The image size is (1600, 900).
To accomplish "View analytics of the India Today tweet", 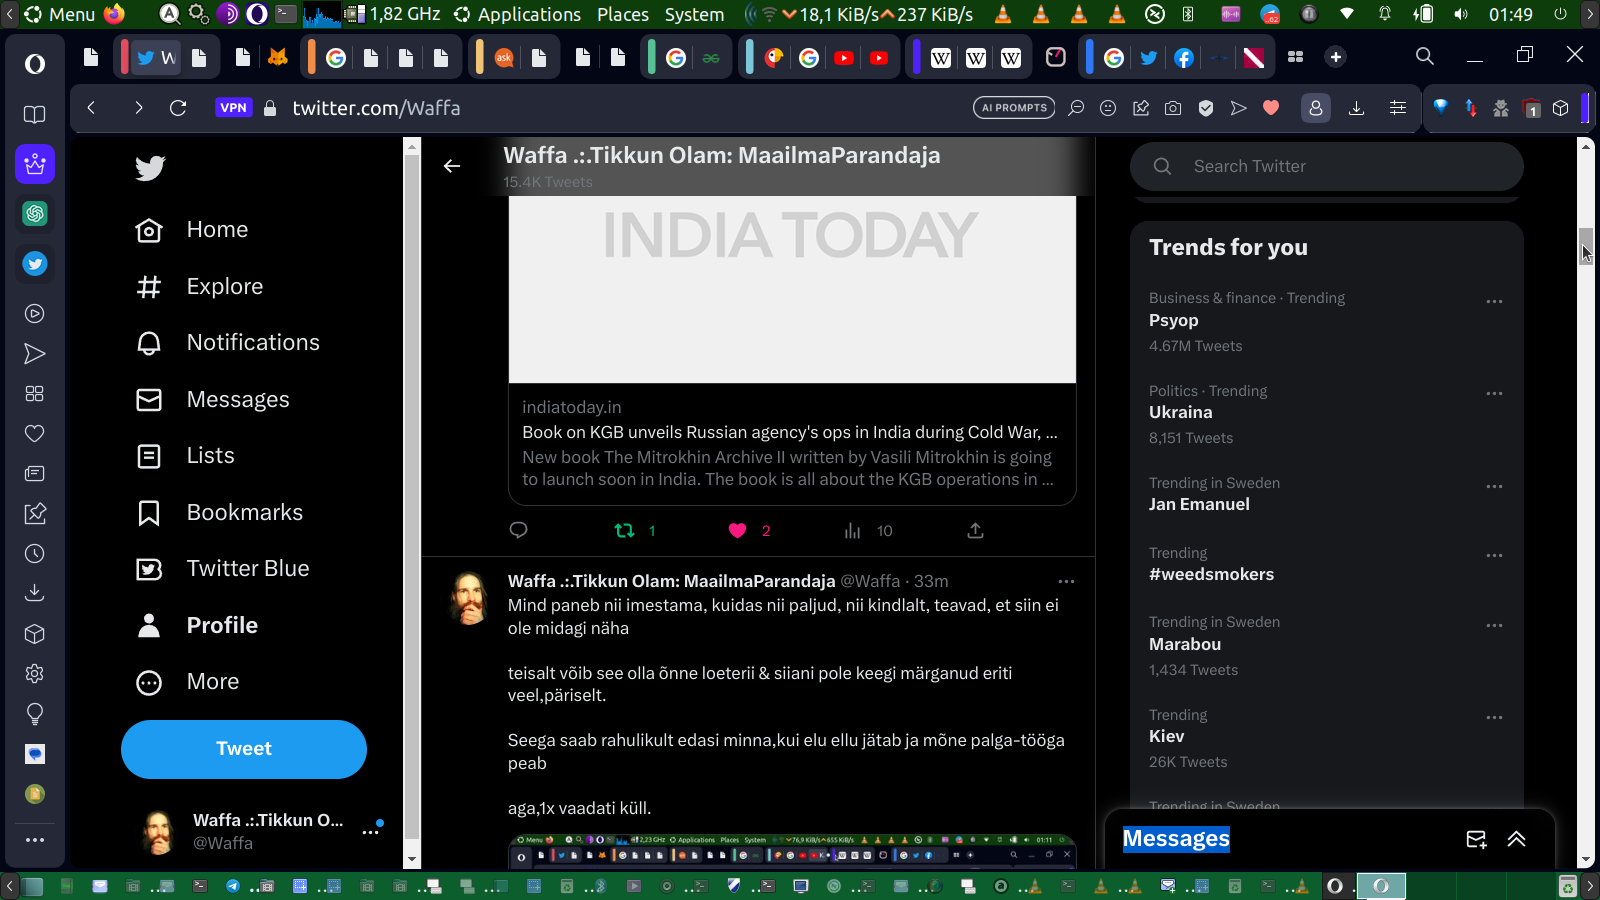I will pos(852,531).
